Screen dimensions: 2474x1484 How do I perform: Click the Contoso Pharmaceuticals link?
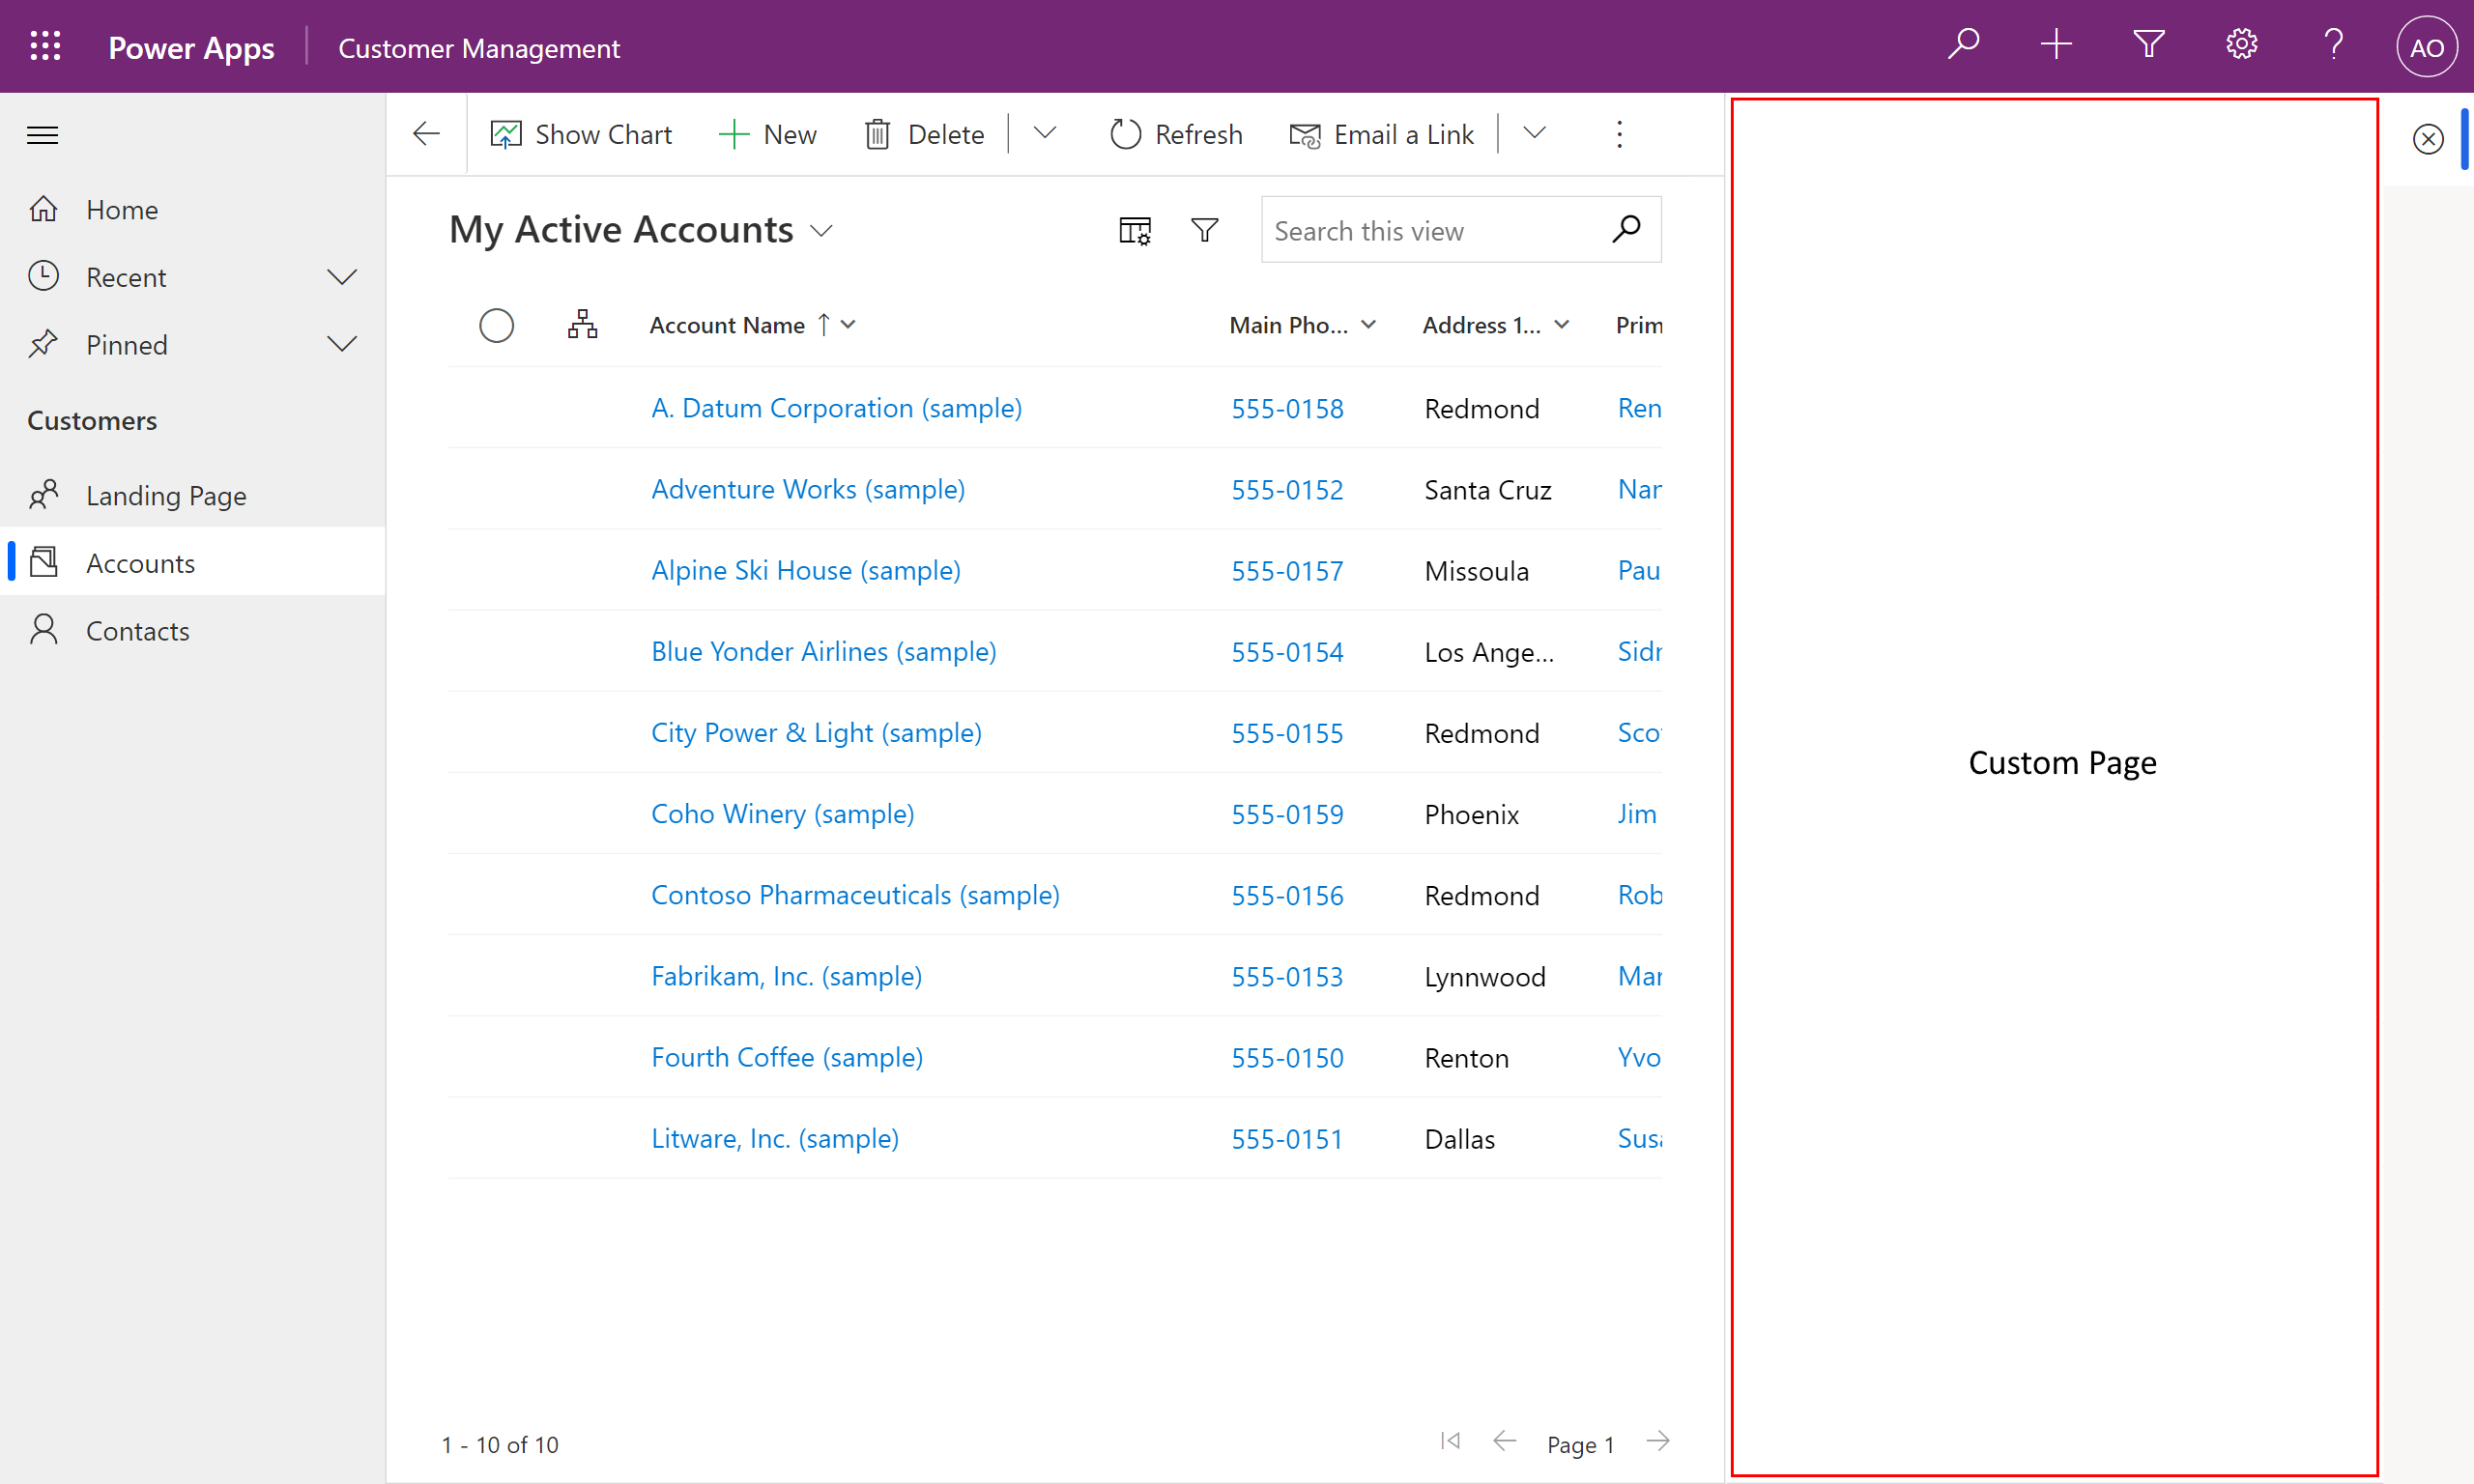(x=853, y=894)
